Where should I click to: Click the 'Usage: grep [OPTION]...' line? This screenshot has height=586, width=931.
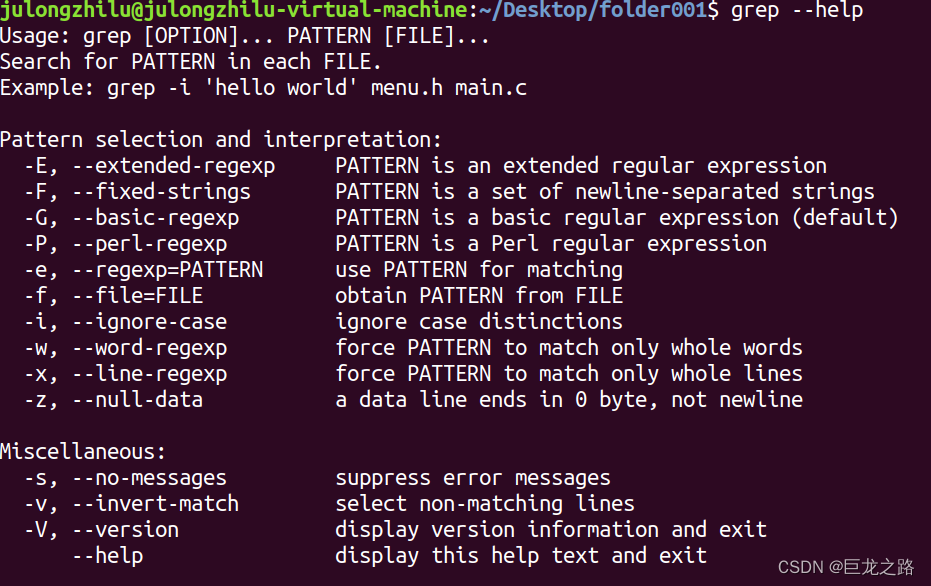point(245,36)
